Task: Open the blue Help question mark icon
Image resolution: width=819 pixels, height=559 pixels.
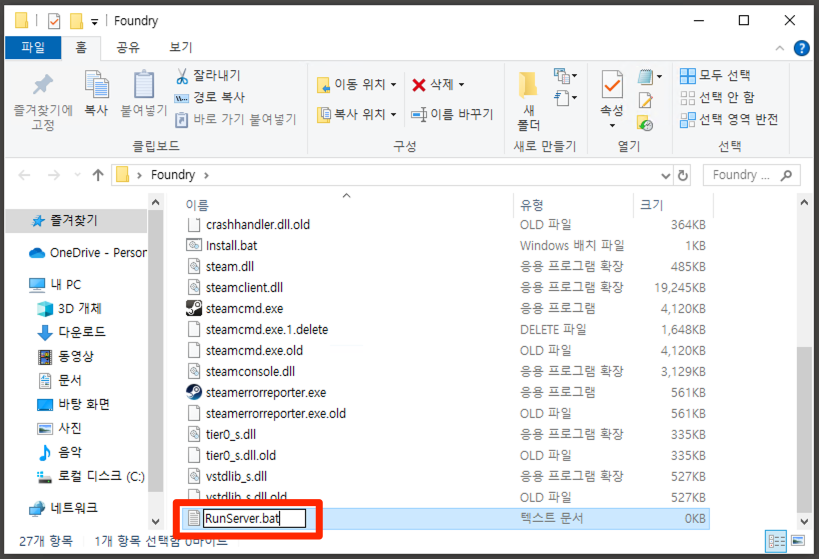Action: coord(801,48)
